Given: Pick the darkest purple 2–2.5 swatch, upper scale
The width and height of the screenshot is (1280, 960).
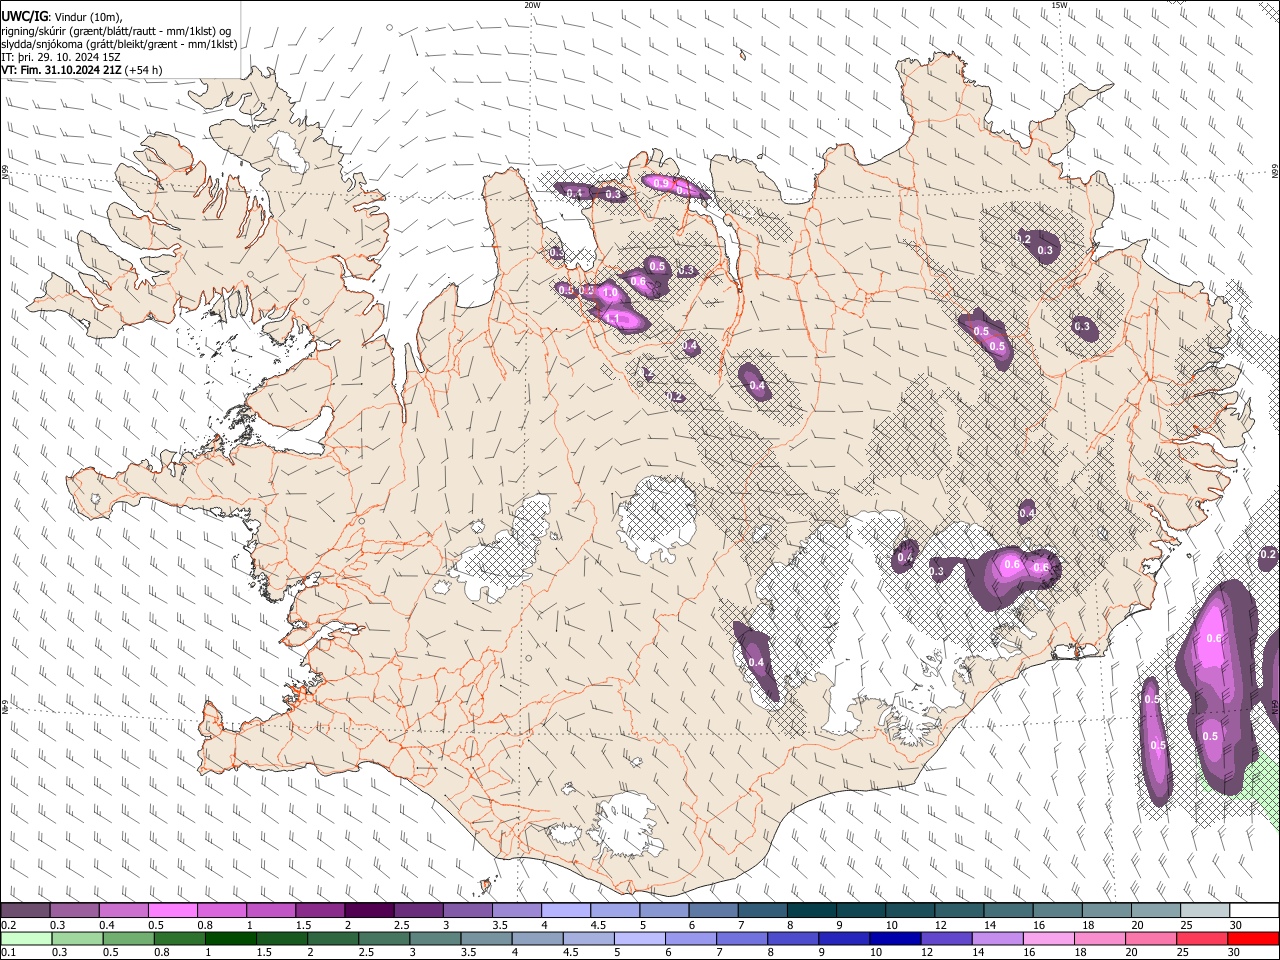Looking at the screenshot, I should [369, 911].
